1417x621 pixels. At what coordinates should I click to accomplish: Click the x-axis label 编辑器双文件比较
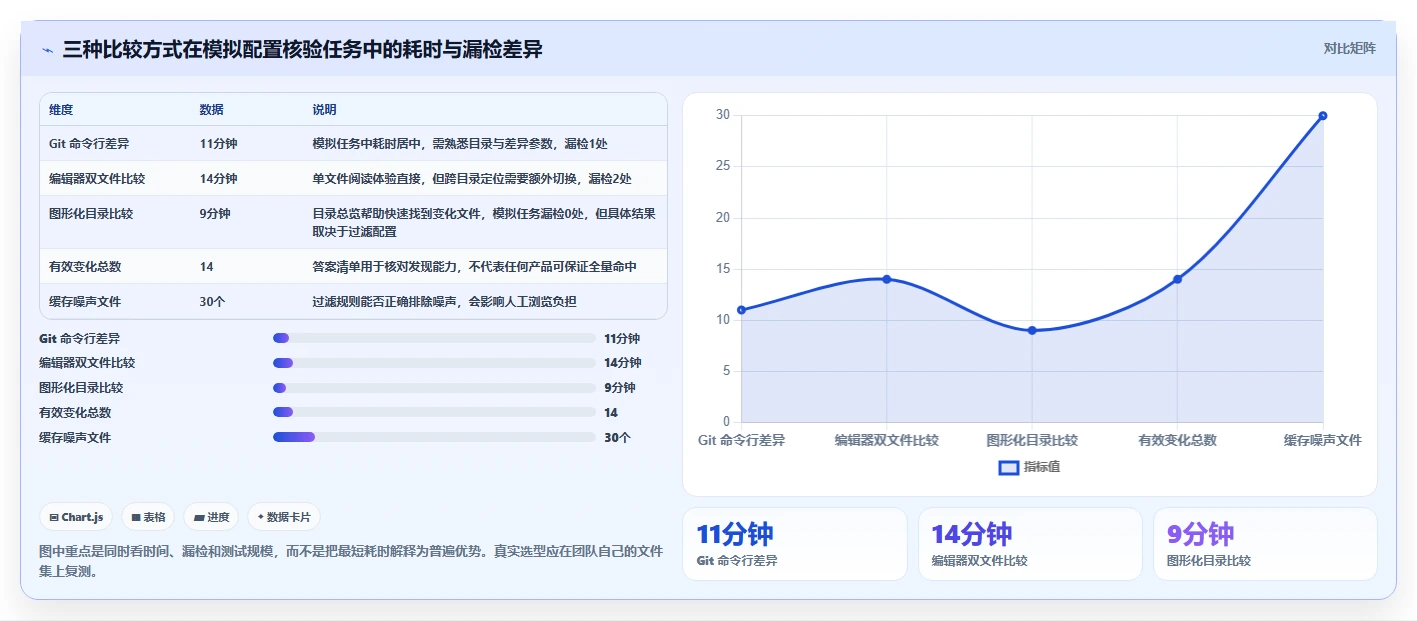click(x=887, y=440)
